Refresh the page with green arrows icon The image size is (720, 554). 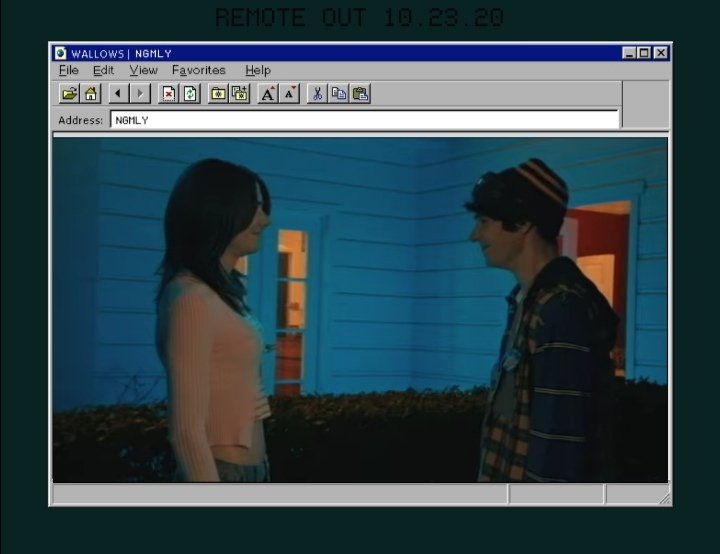tap(190, 94)
